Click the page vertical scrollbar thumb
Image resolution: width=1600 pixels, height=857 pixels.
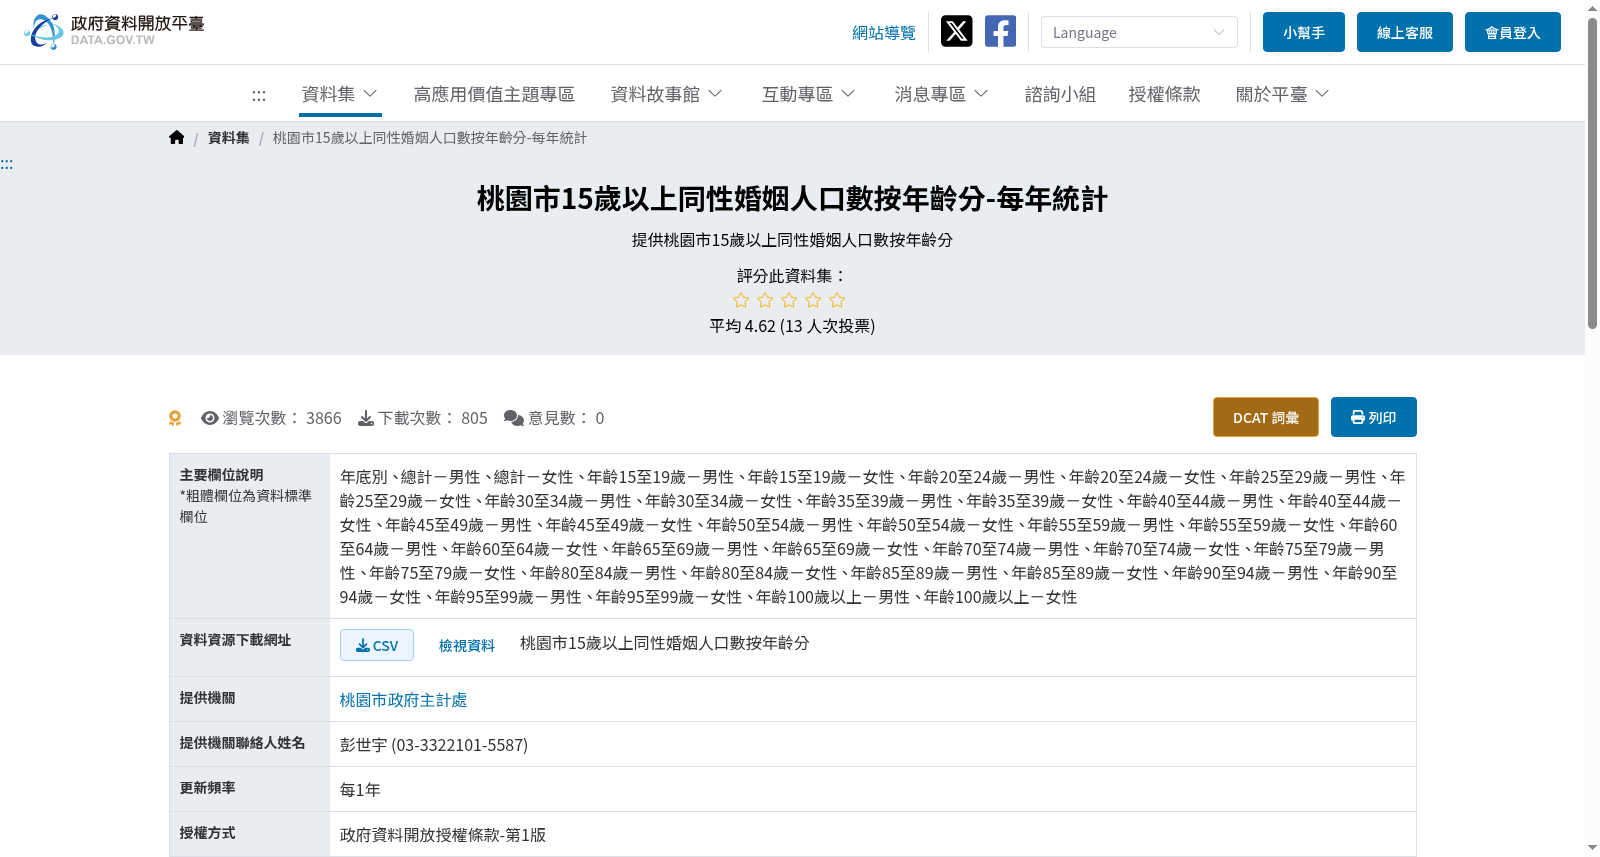tap(1592, 171)
